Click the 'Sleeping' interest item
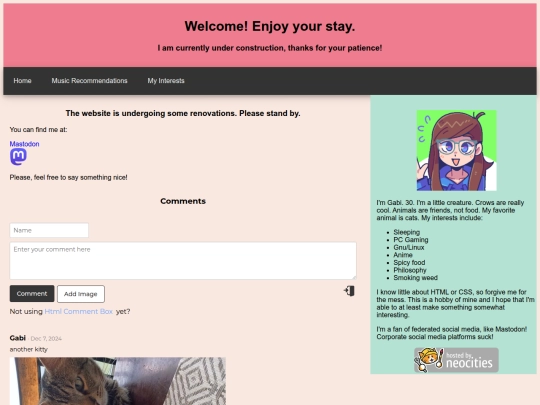The image size is (540, 405). click(407, 232)
